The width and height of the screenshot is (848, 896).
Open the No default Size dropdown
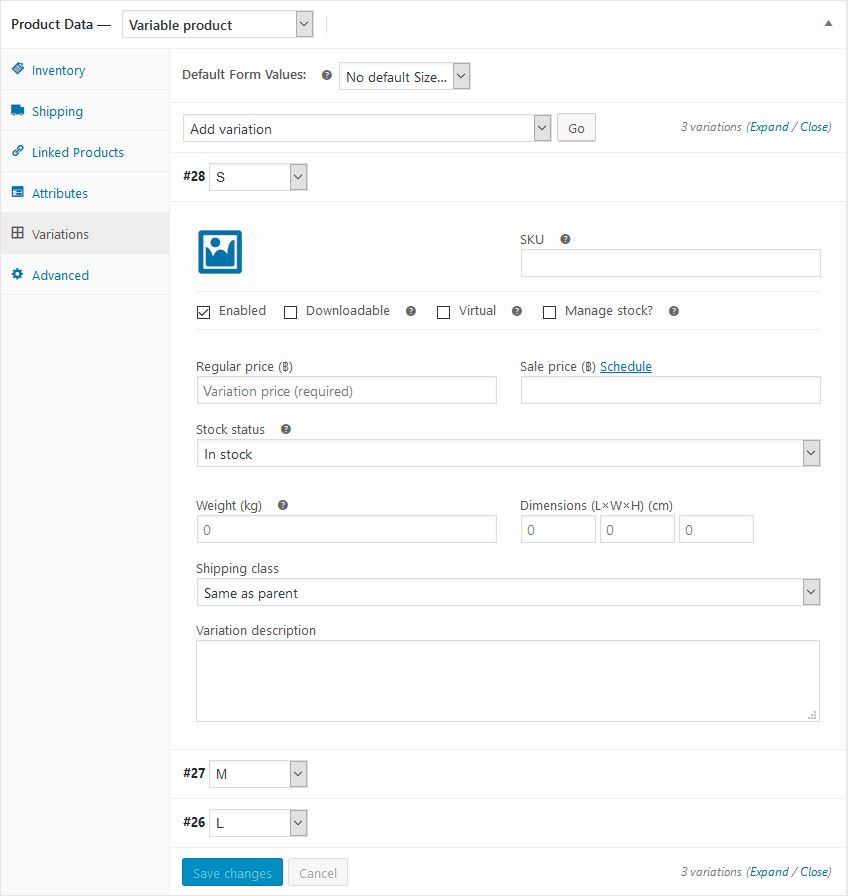405,77
